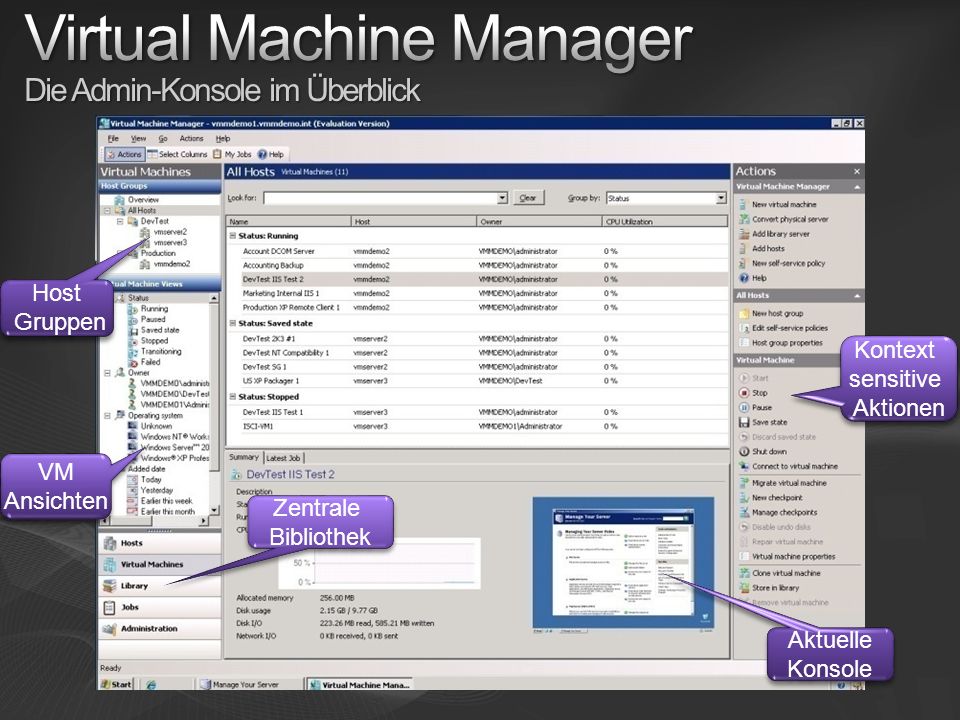Collapse the Virtual Machine Manager actions section

pos(857,187)
